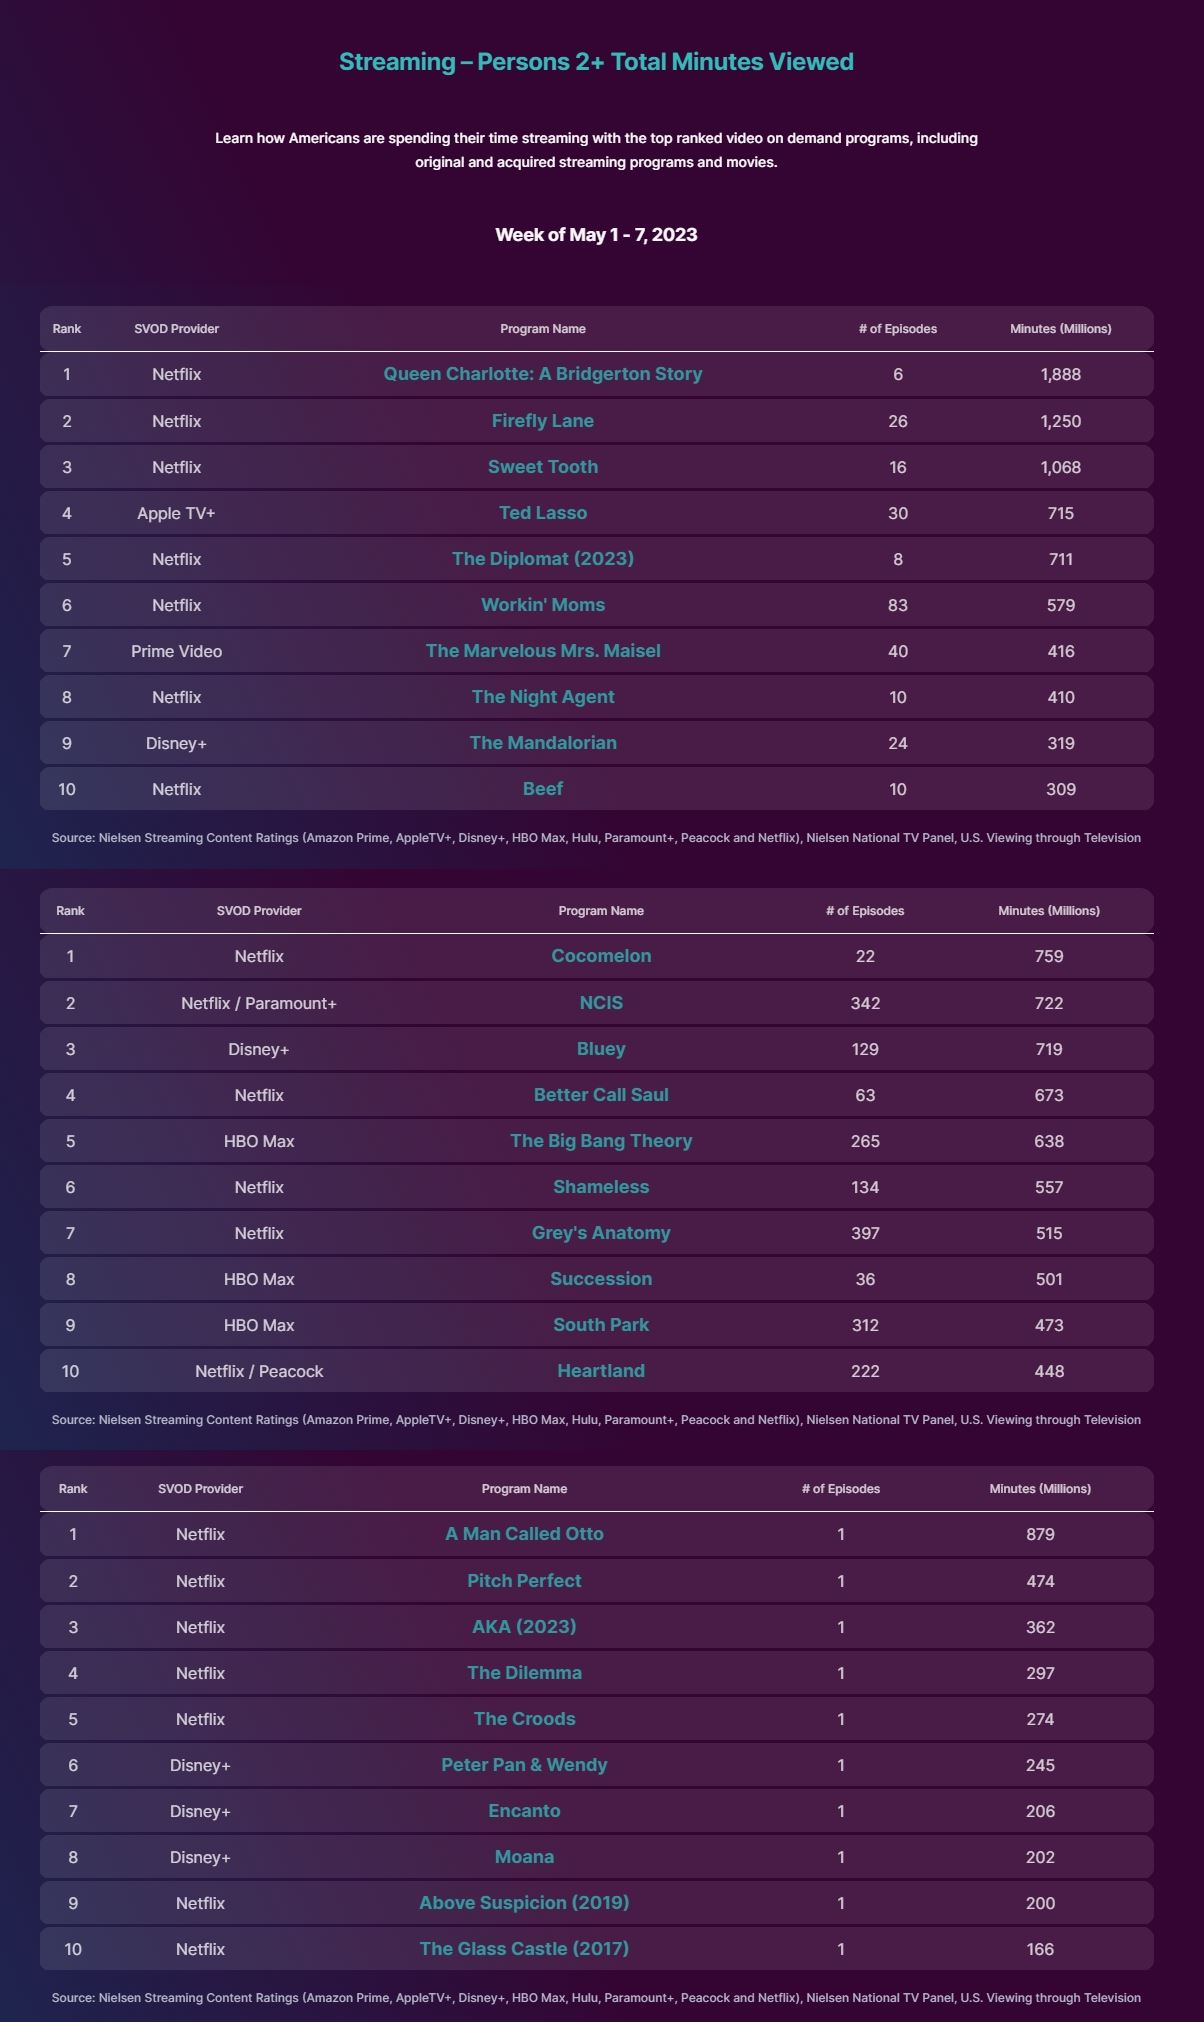Open The Big Bang Theory link
The width and height of the screenshot is (1204, 2022).
[x=601, y=1141]
